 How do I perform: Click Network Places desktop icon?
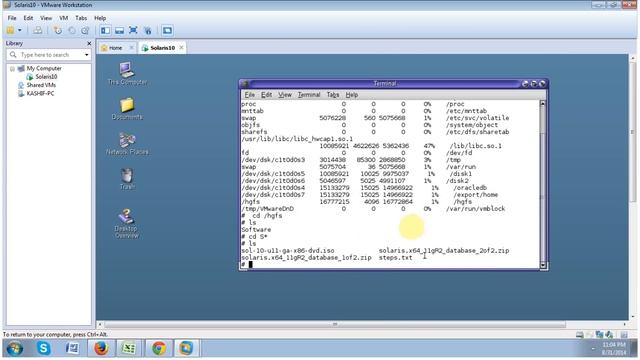tap(127, 144)
